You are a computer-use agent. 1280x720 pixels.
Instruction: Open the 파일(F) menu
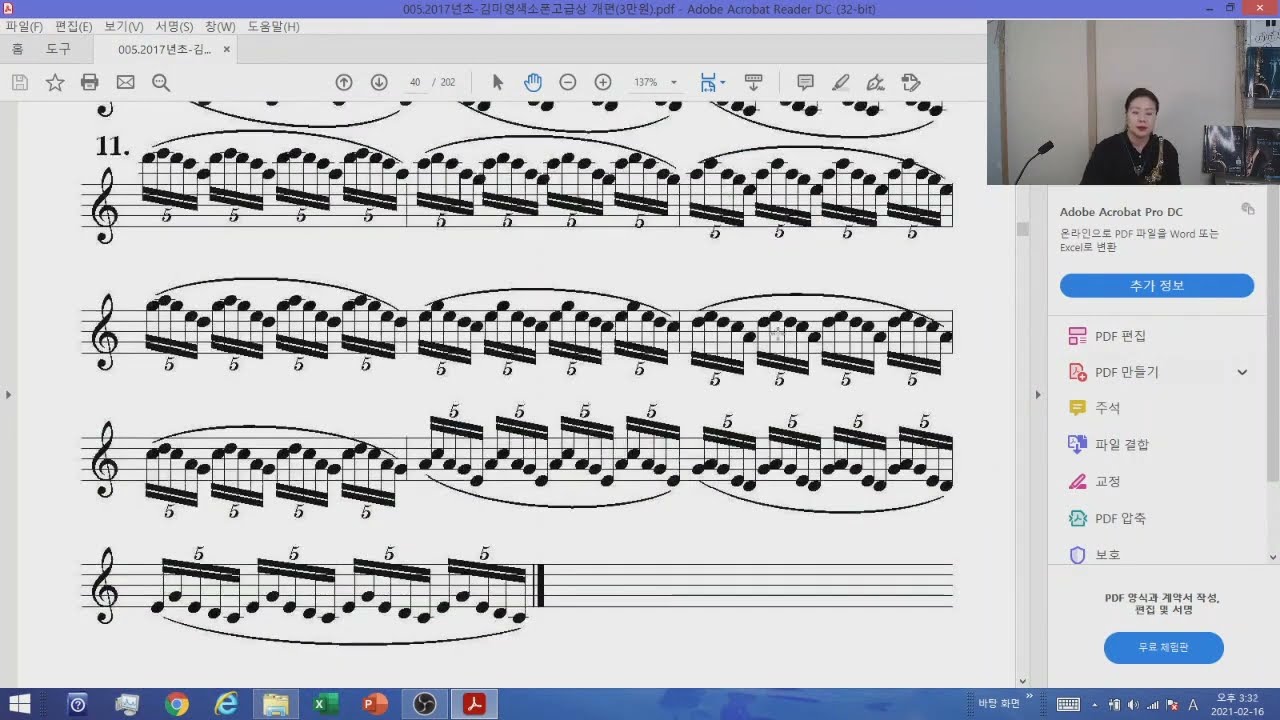click(x=24, y=27)
